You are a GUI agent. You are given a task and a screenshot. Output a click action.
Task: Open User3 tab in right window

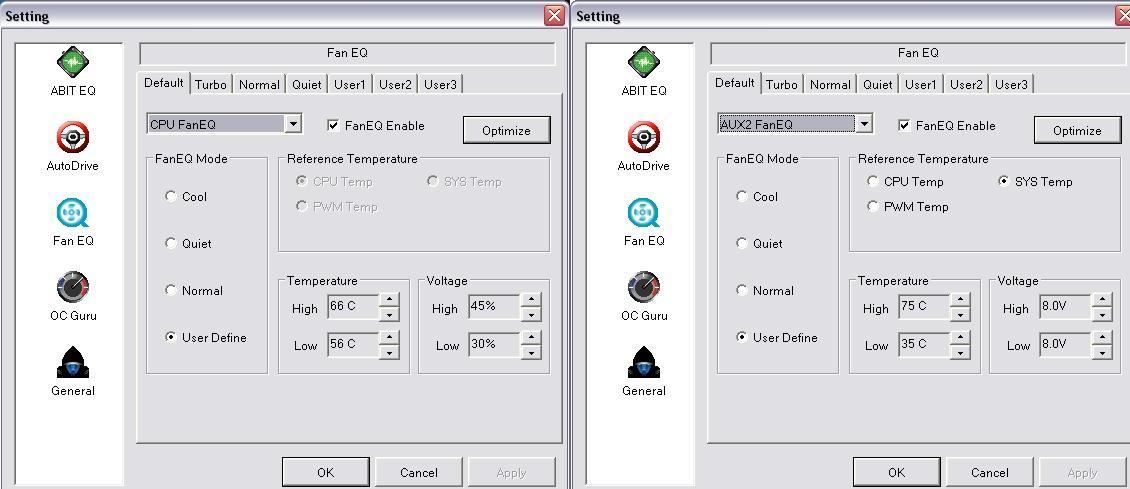tap(1011, 84)
